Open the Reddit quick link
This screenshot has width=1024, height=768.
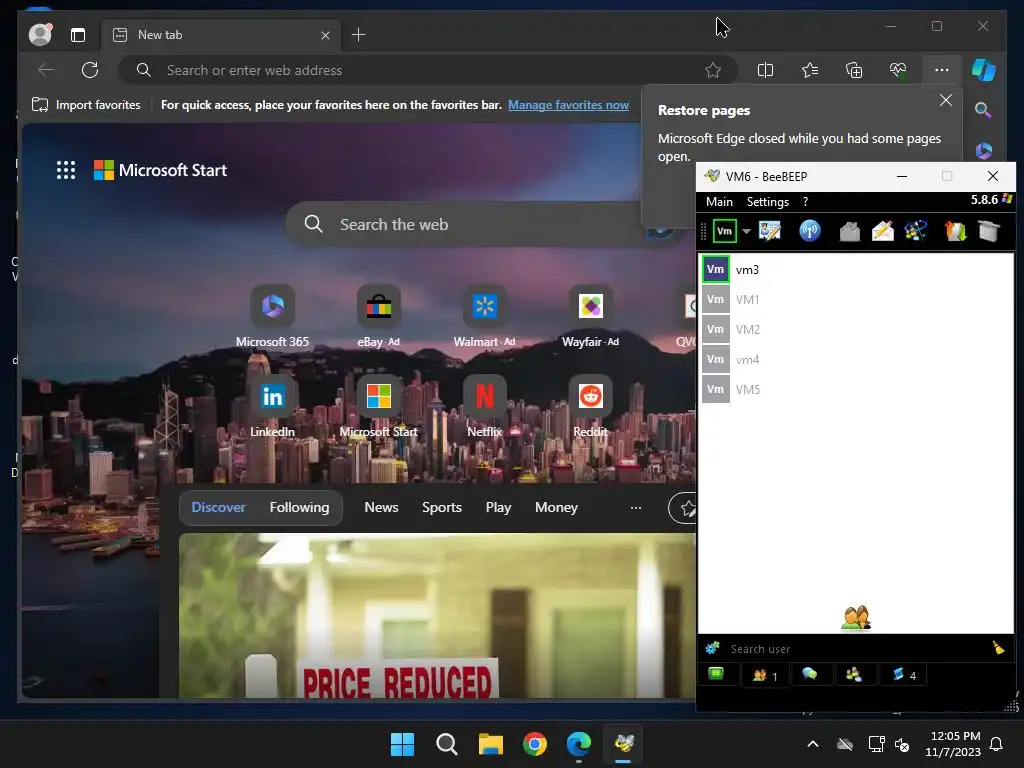click(x=590, y=407)
